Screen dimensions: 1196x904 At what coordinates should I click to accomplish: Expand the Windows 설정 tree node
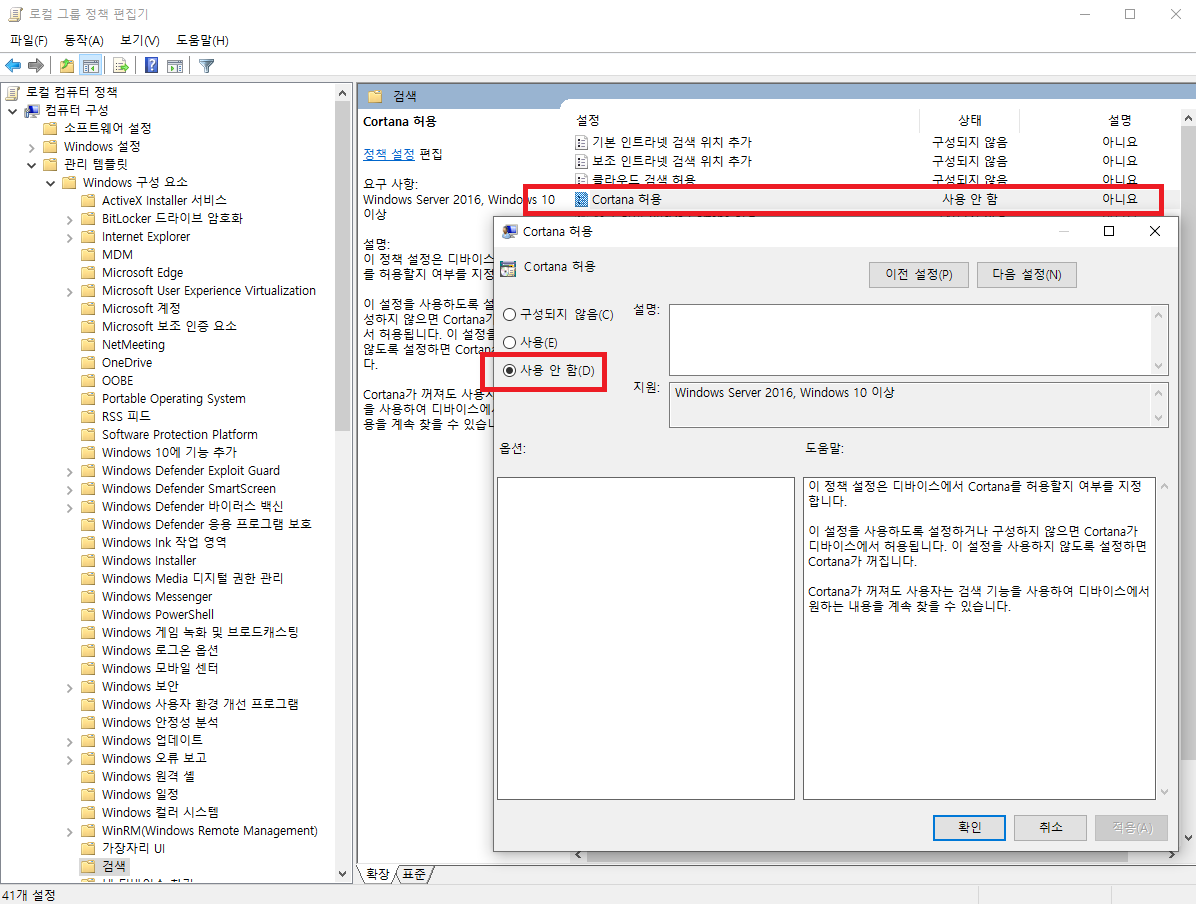(x=31, y=146)
